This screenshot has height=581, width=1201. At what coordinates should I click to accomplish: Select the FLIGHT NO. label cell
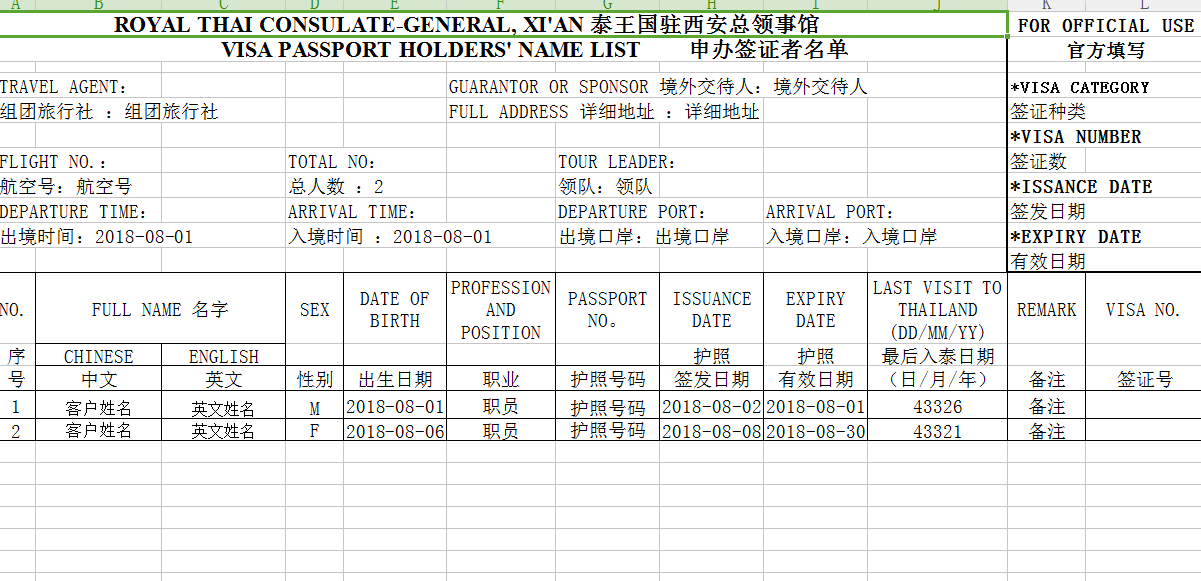click(x=54, y=162)
